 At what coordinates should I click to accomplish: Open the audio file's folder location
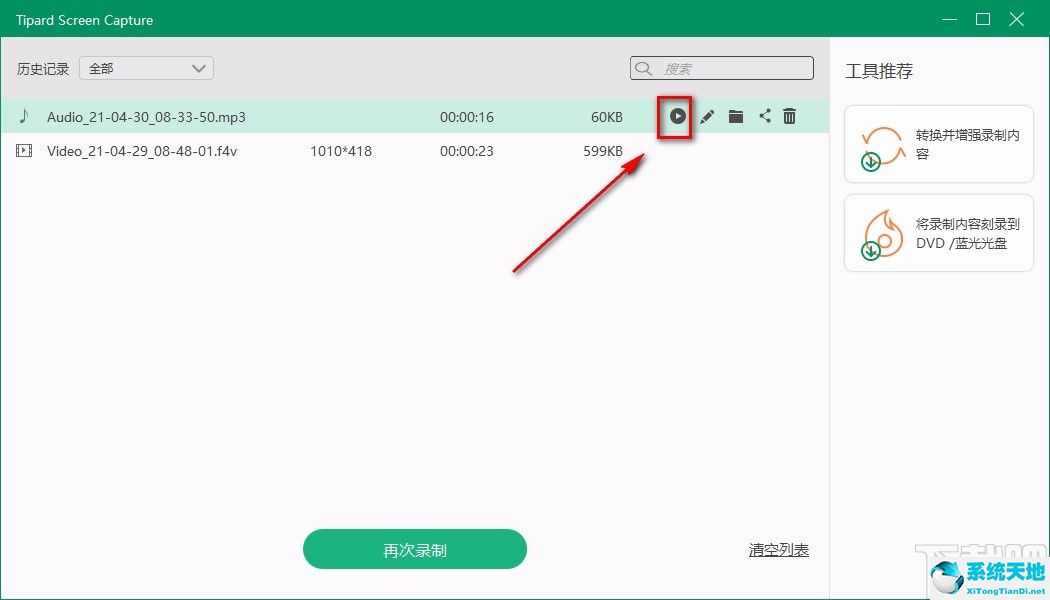pos(736,116)
